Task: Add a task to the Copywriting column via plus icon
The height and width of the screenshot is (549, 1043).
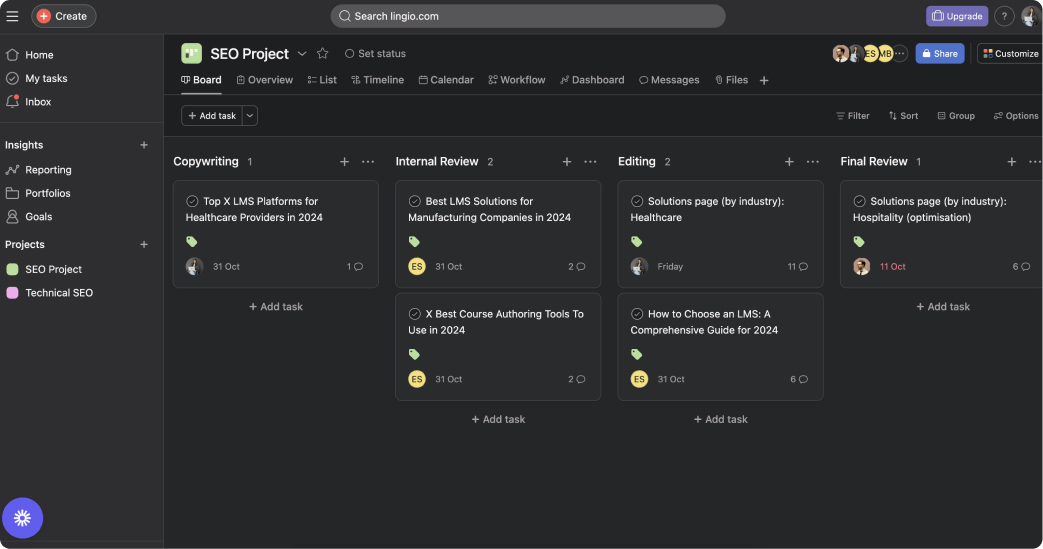Action: point(345,162)
